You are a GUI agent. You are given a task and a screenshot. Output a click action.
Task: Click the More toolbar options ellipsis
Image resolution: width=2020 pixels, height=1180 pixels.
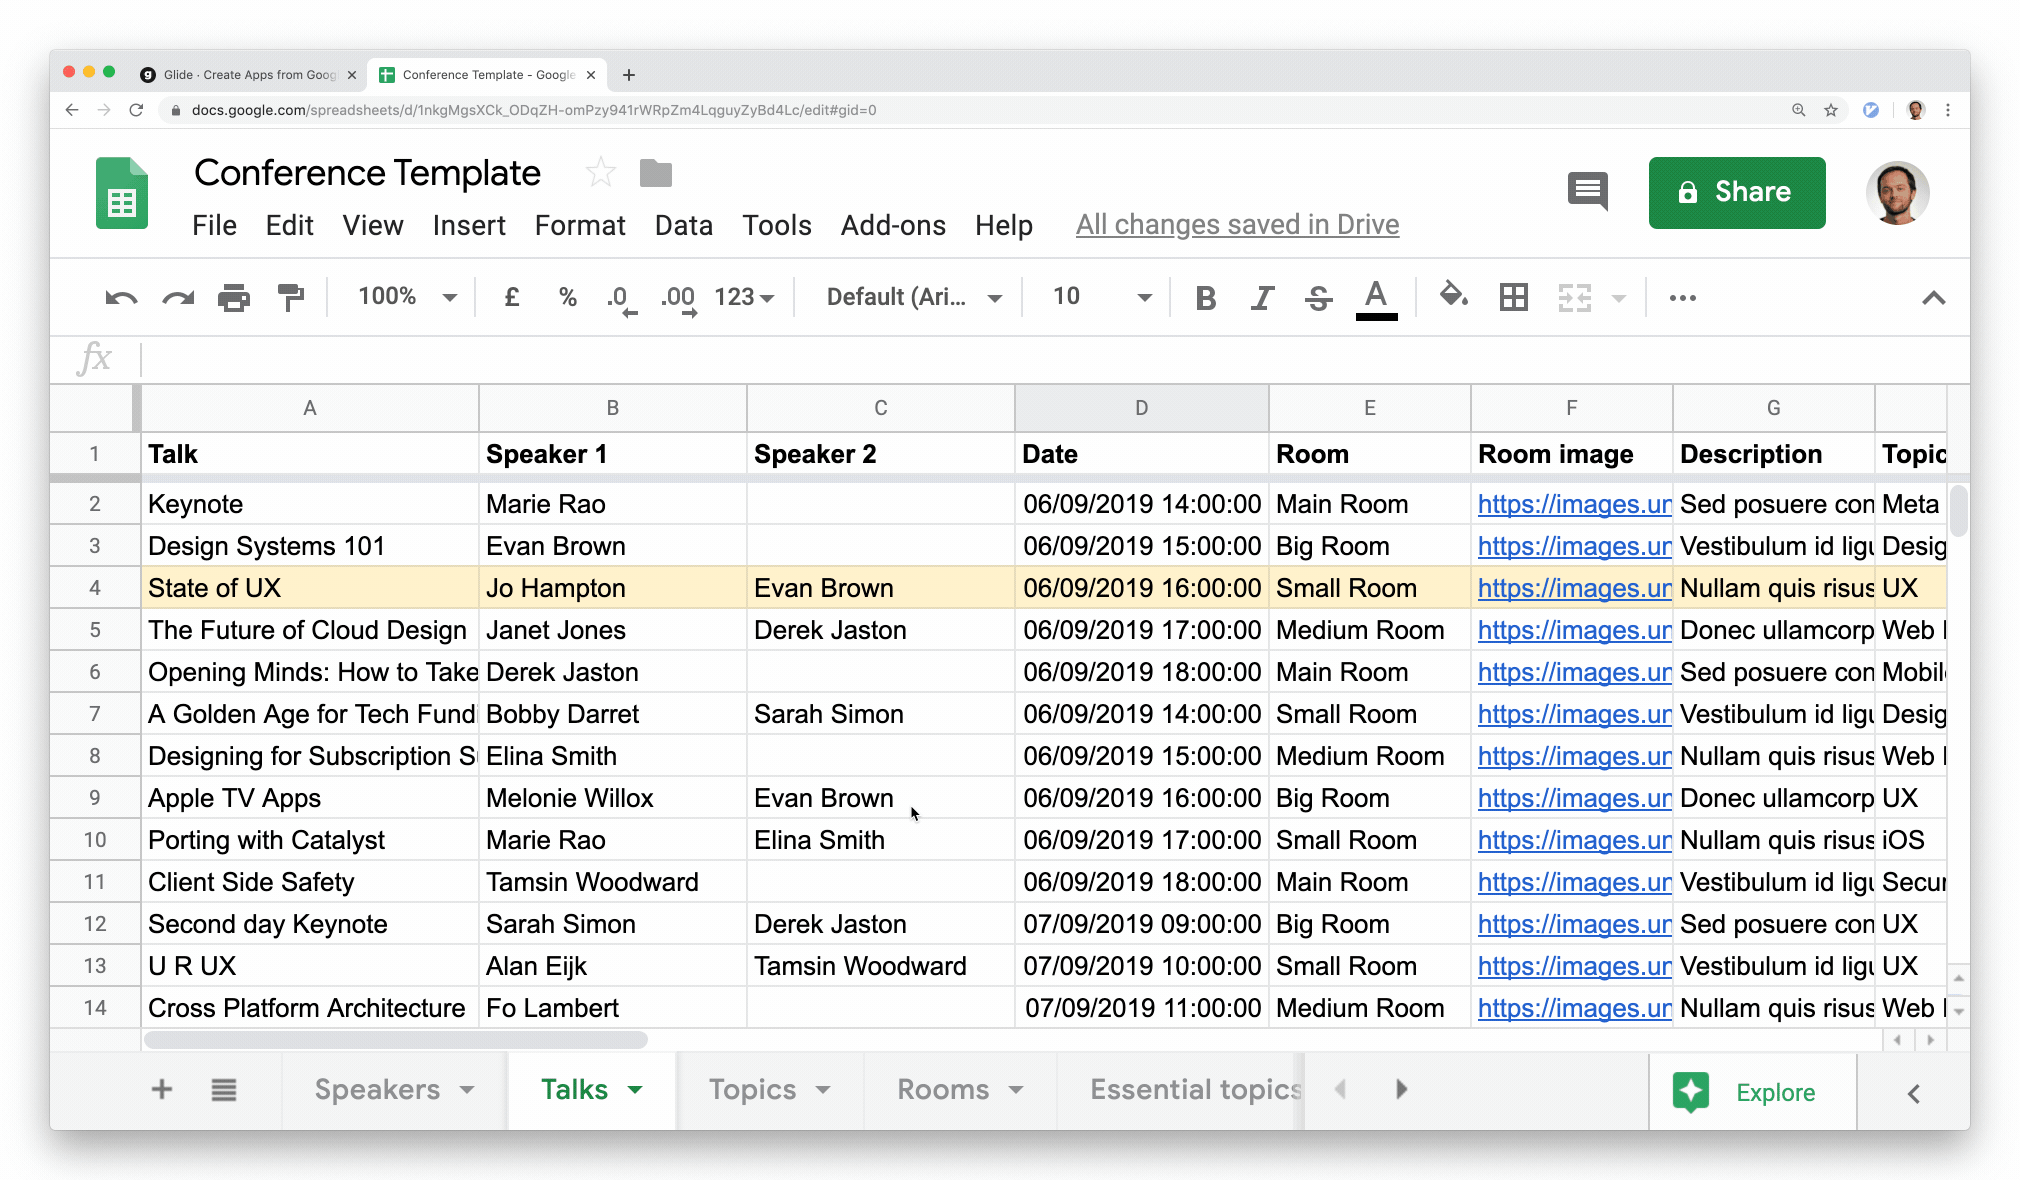1682,298
